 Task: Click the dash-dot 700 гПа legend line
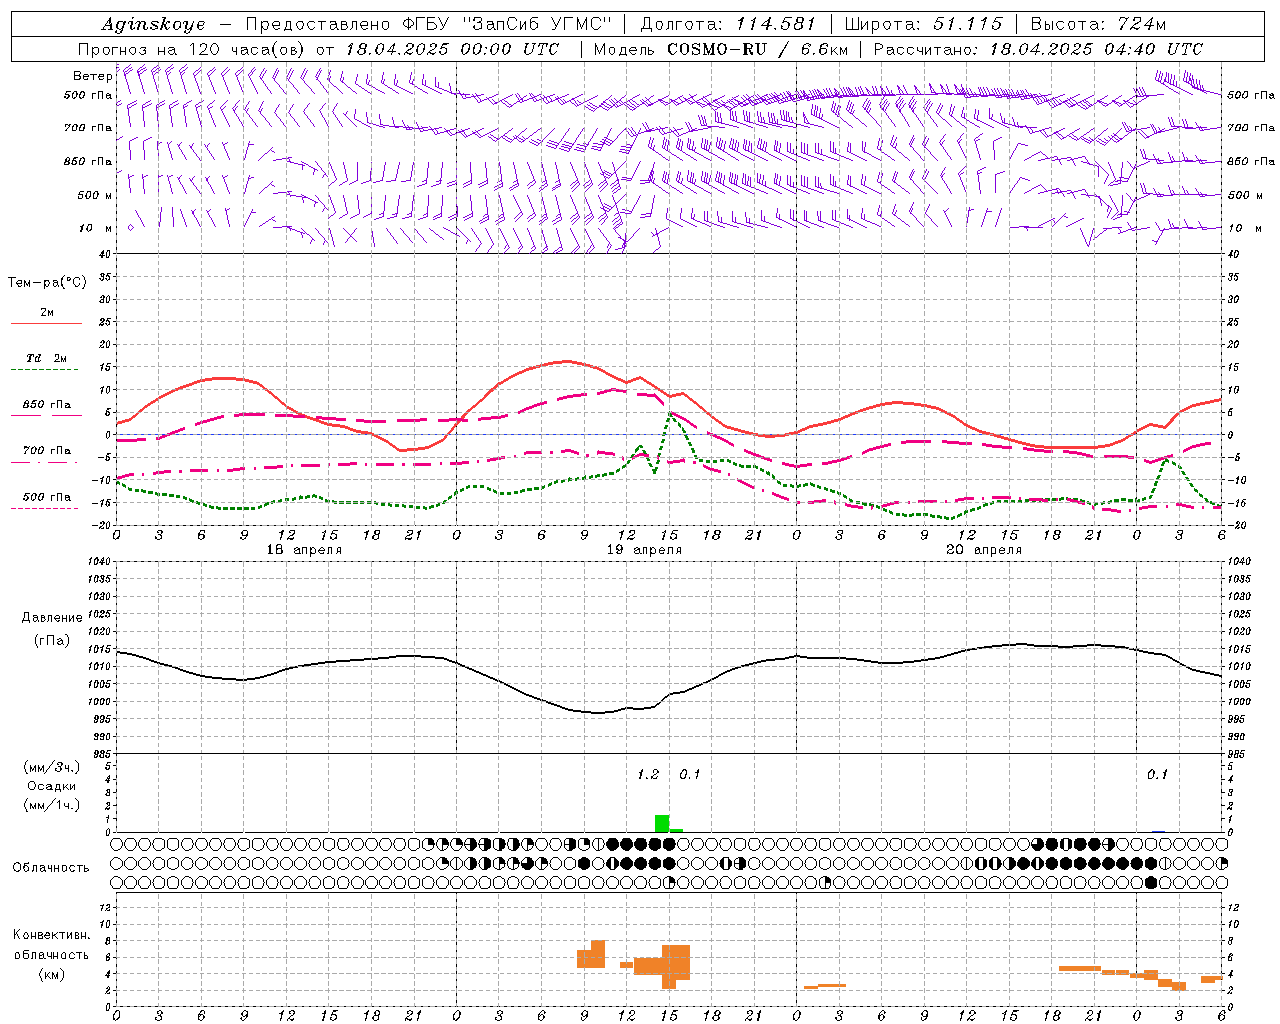click(x=44, y=462)
